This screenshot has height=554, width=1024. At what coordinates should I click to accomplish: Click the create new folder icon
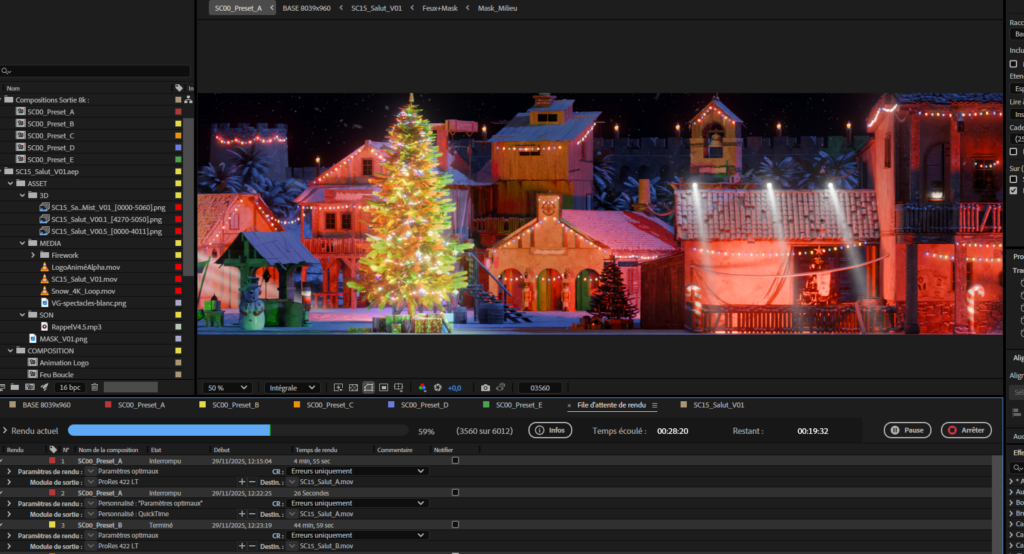pos(14,387)
